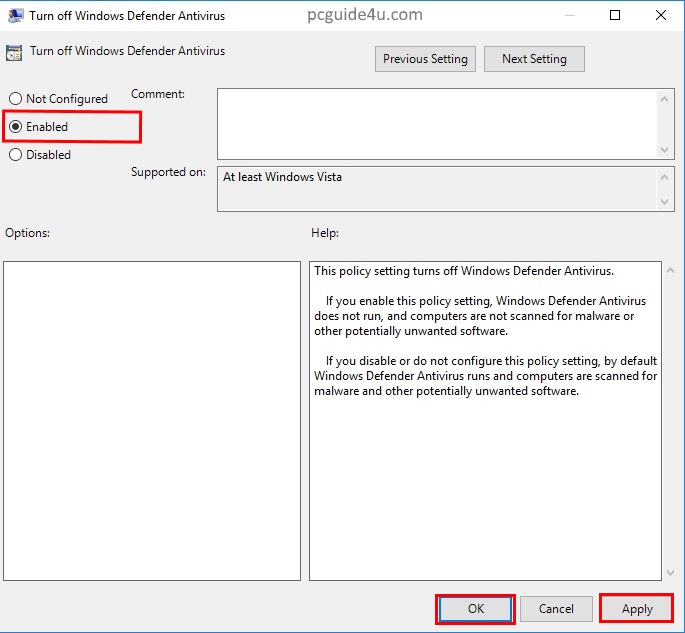The width and height of the screenshot is (685, 633).
Task: Cancel the policy changes
Action: [x=556, y=608]
